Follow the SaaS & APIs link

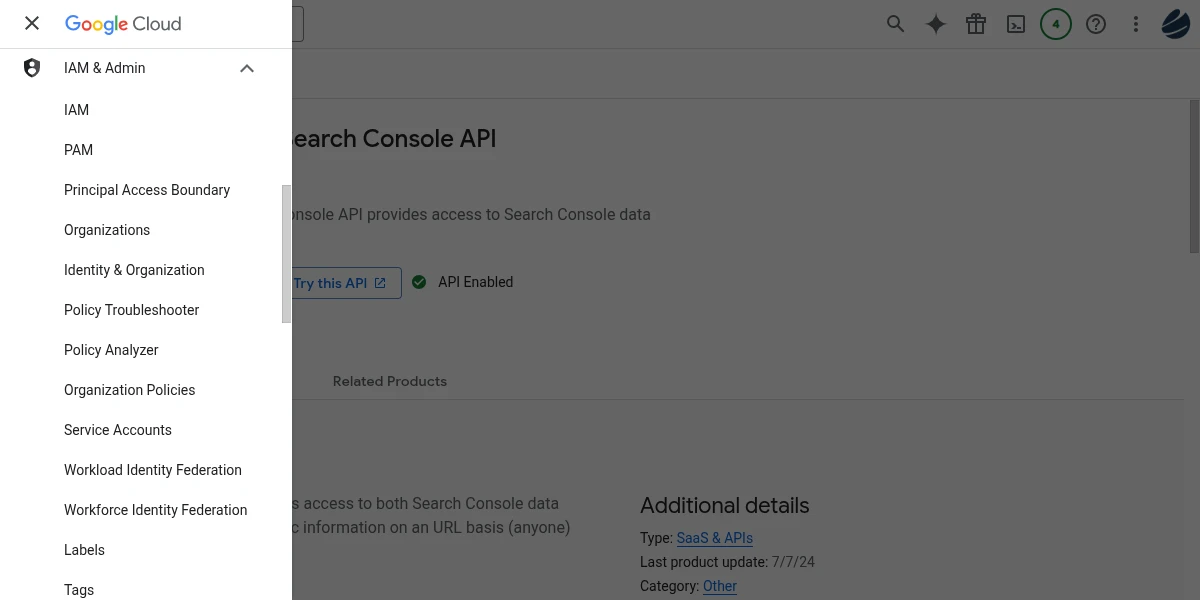tap(714, 538)
